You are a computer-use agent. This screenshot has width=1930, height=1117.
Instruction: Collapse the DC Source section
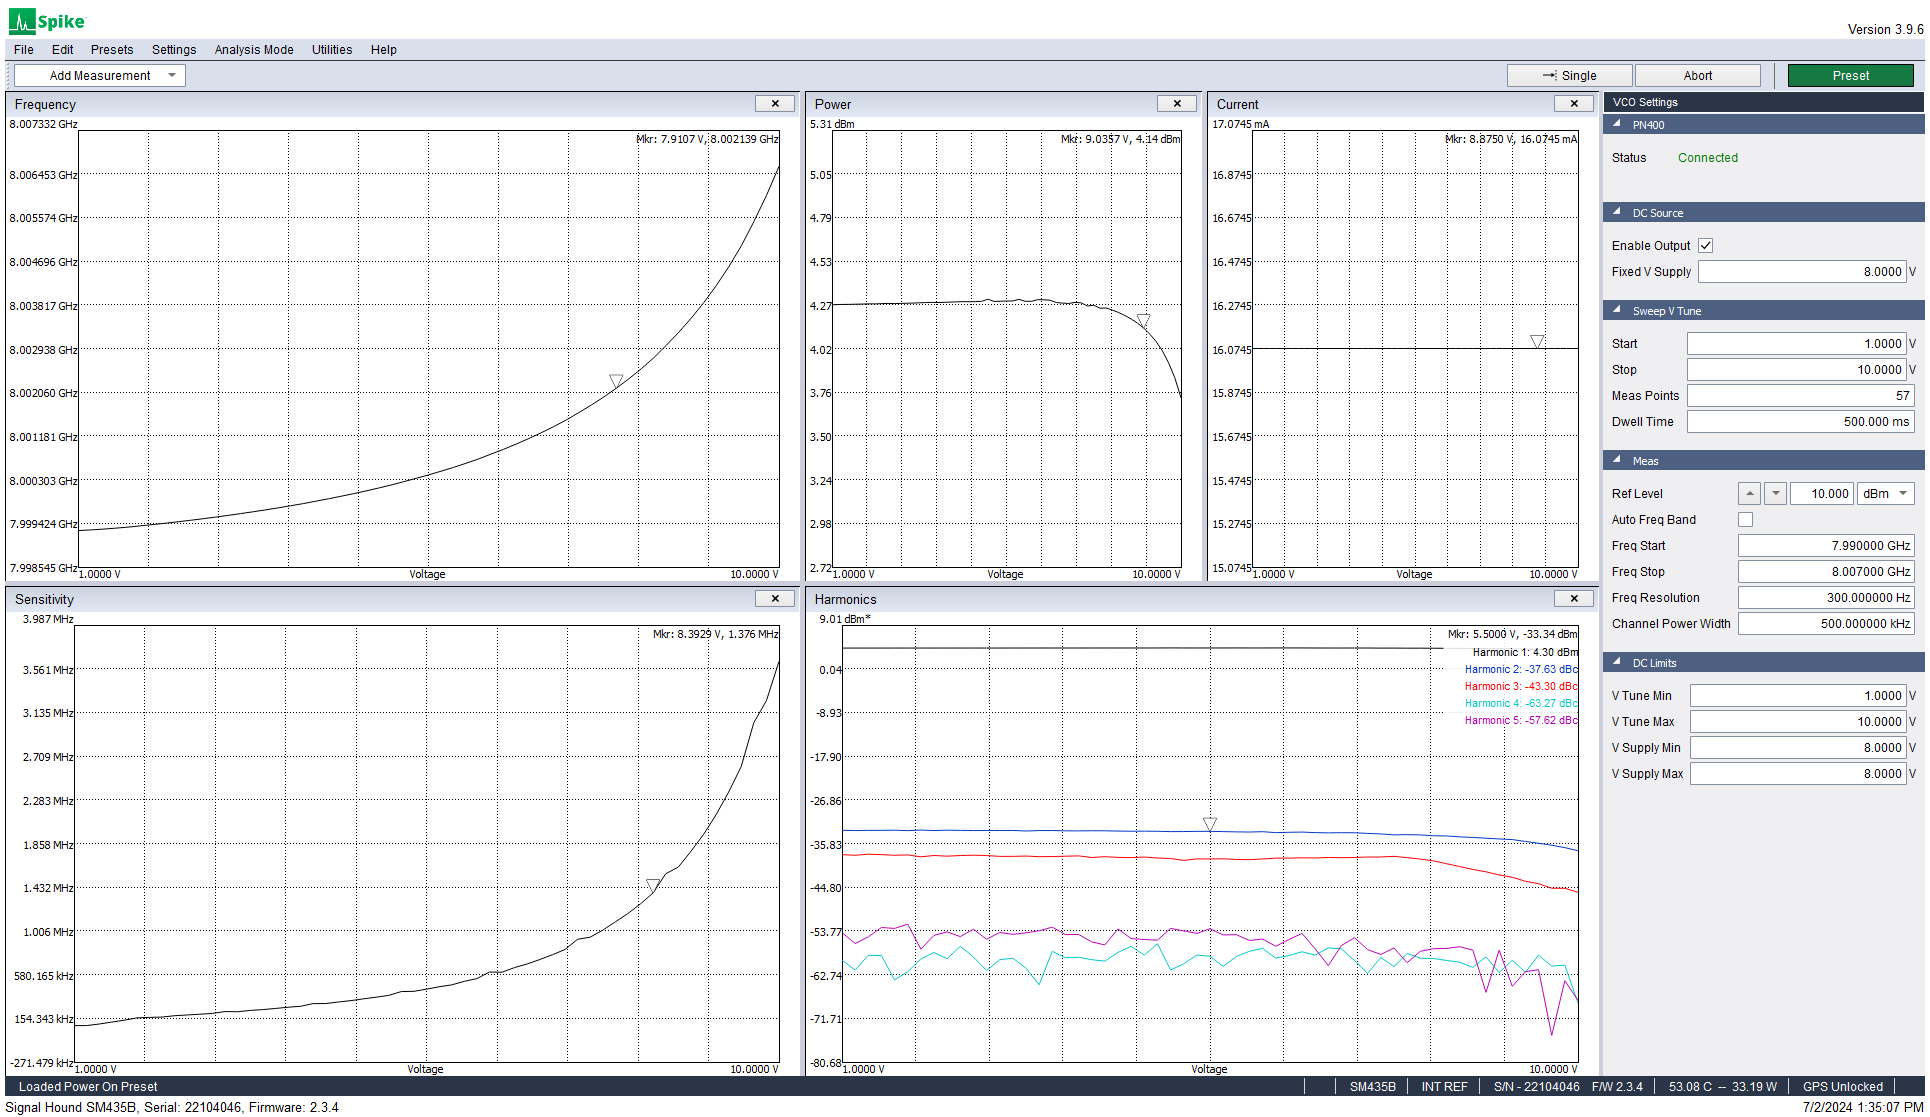1617,212
